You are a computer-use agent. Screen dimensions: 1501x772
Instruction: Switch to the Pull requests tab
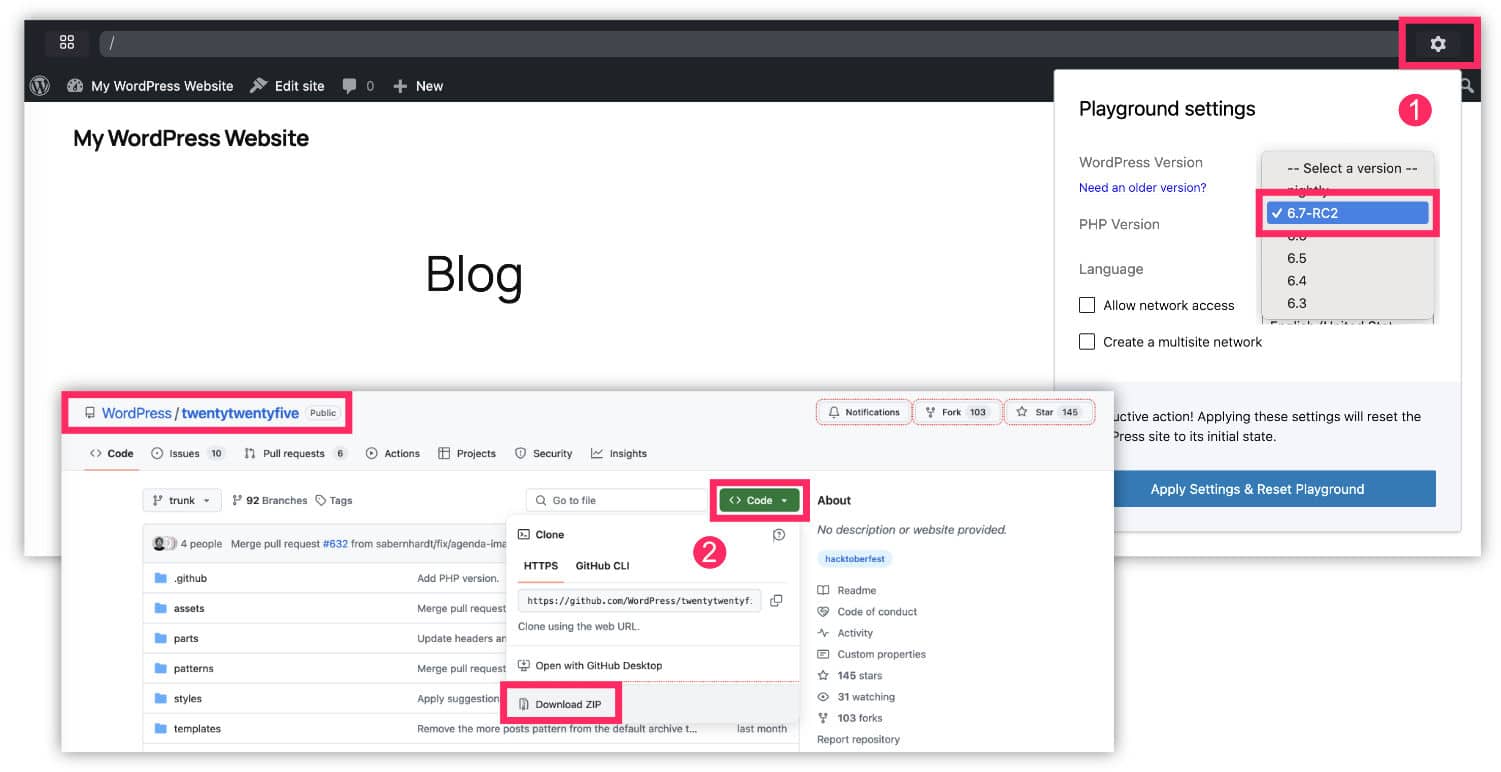coord(295,454)
